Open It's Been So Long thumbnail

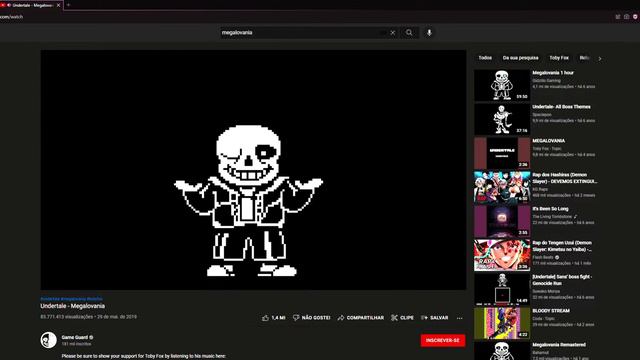tap(502, 221)
